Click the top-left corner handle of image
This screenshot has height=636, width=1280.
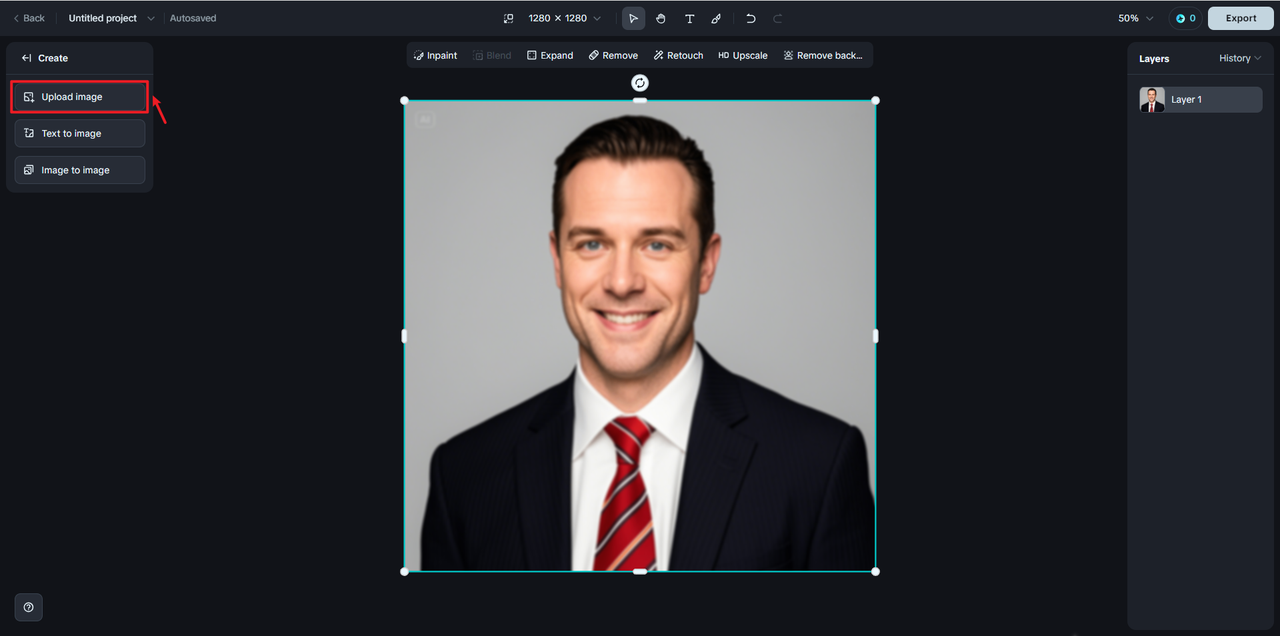click(404, 100)
